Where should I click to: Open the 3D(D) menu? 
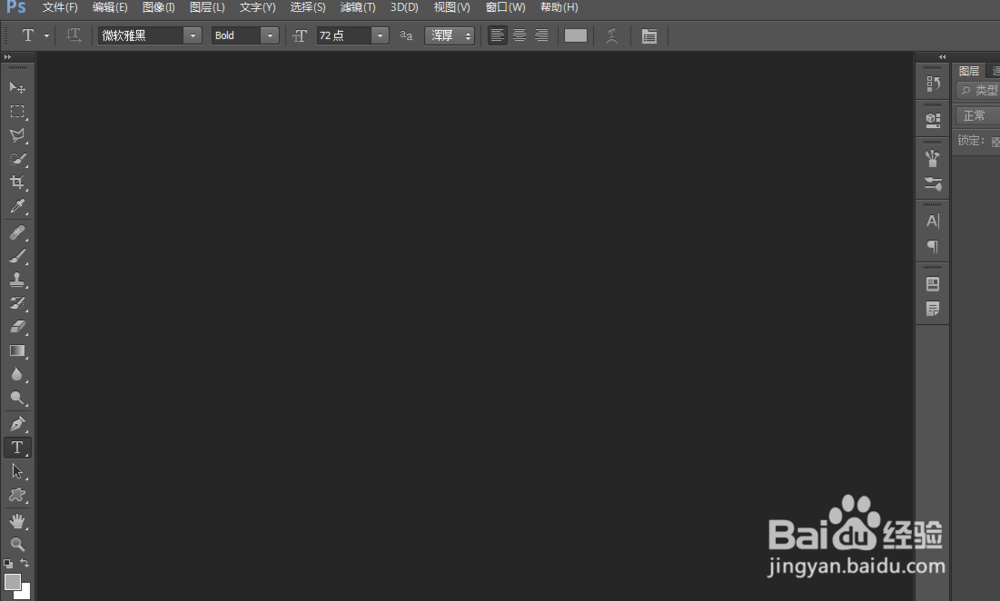pos(404,8)
